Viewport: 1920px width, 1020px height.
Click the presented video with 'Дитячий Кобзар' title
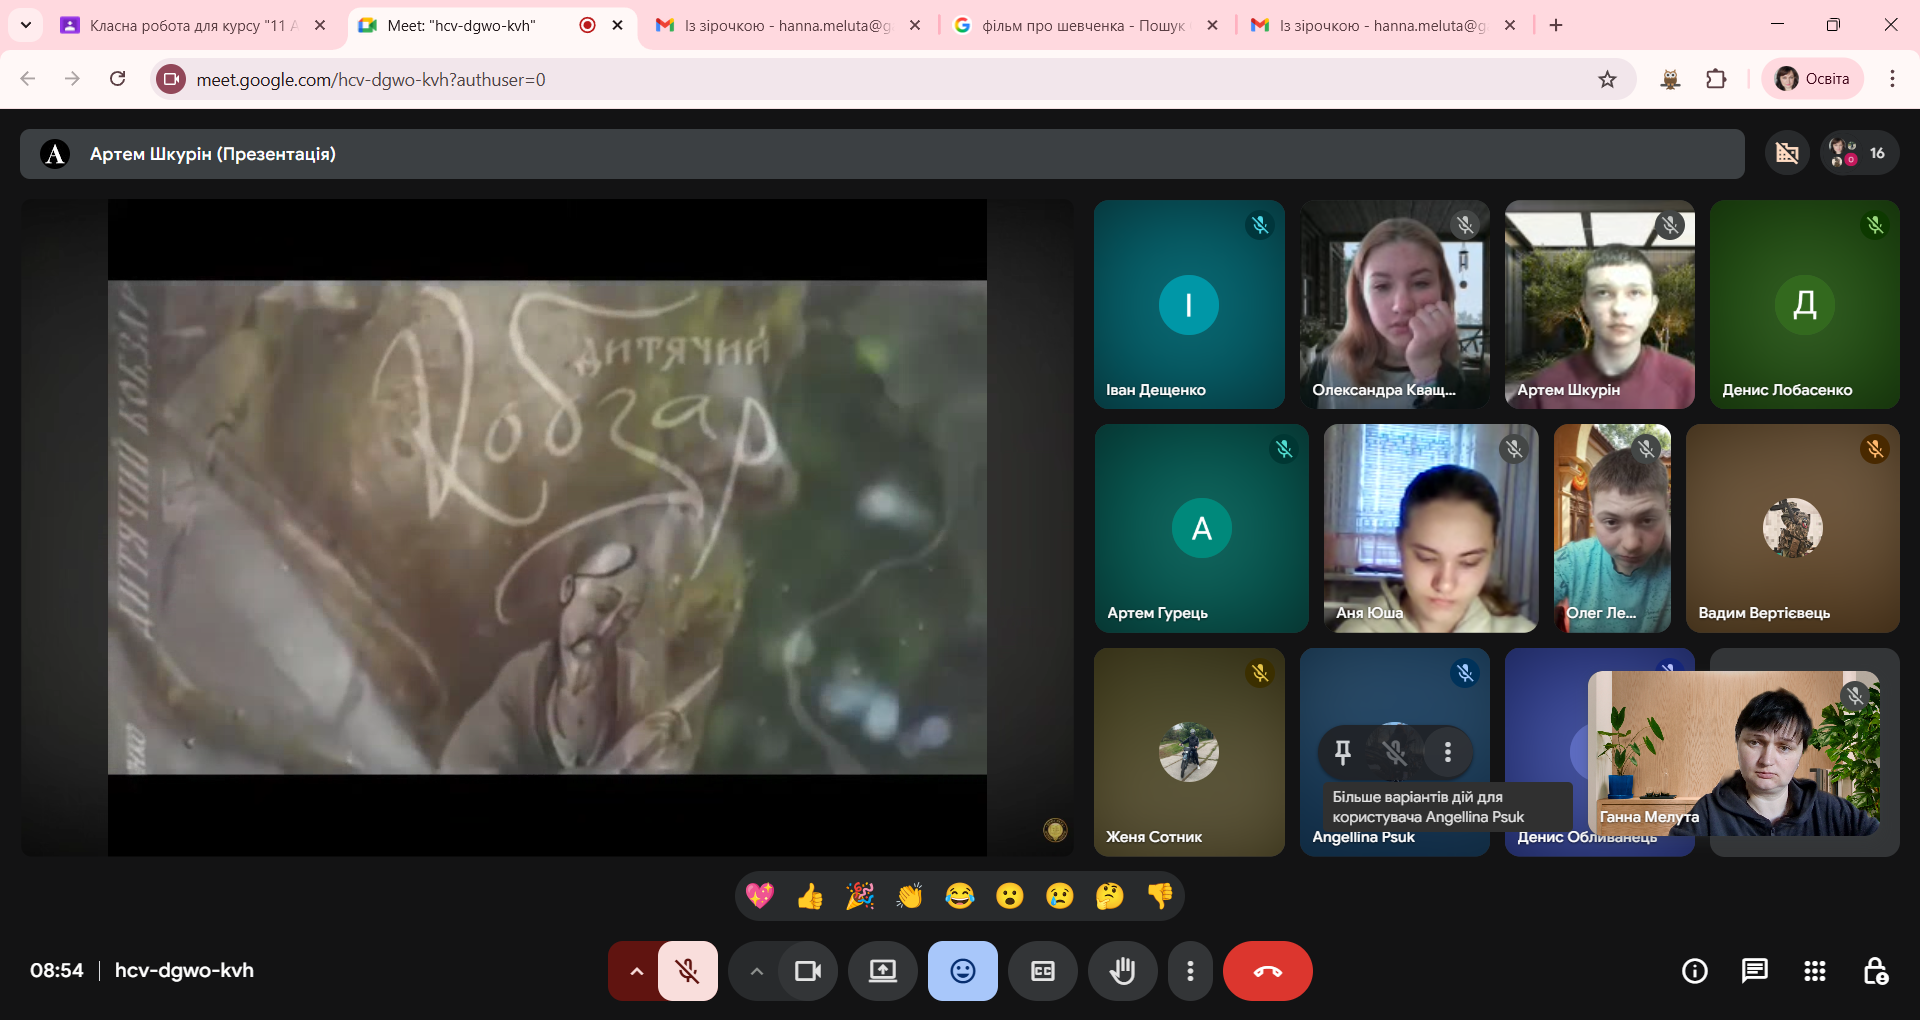pos(547,527)
